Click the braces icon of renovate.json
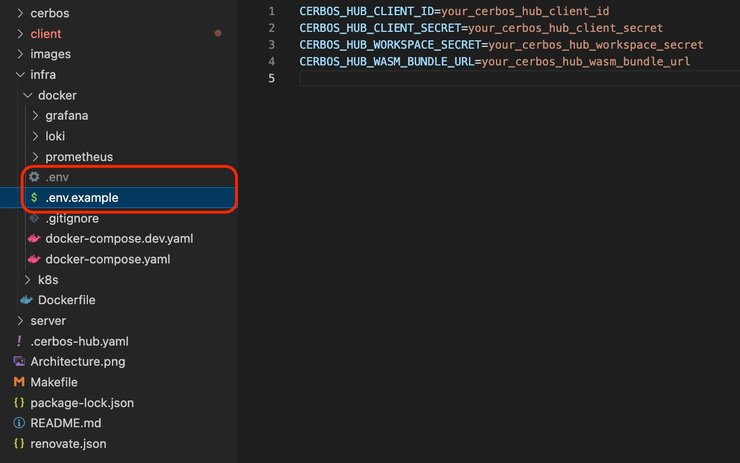This screenshot has width=740, height=463. click(x=19, y=444)
